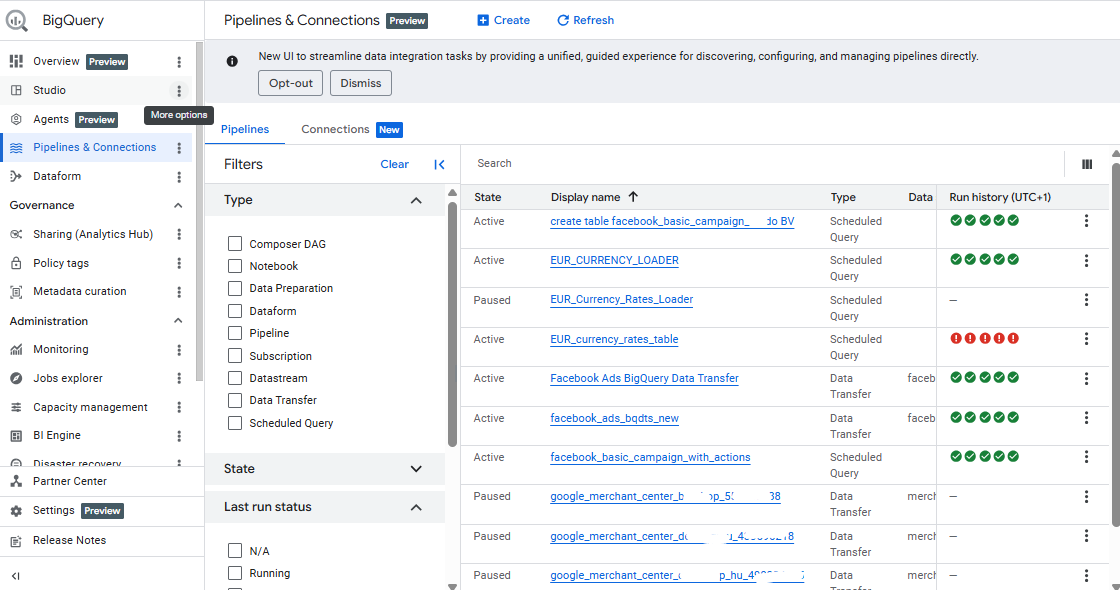
Task: Click the pipelines table vertical scrollbar
Action: tap(1116, 345)
